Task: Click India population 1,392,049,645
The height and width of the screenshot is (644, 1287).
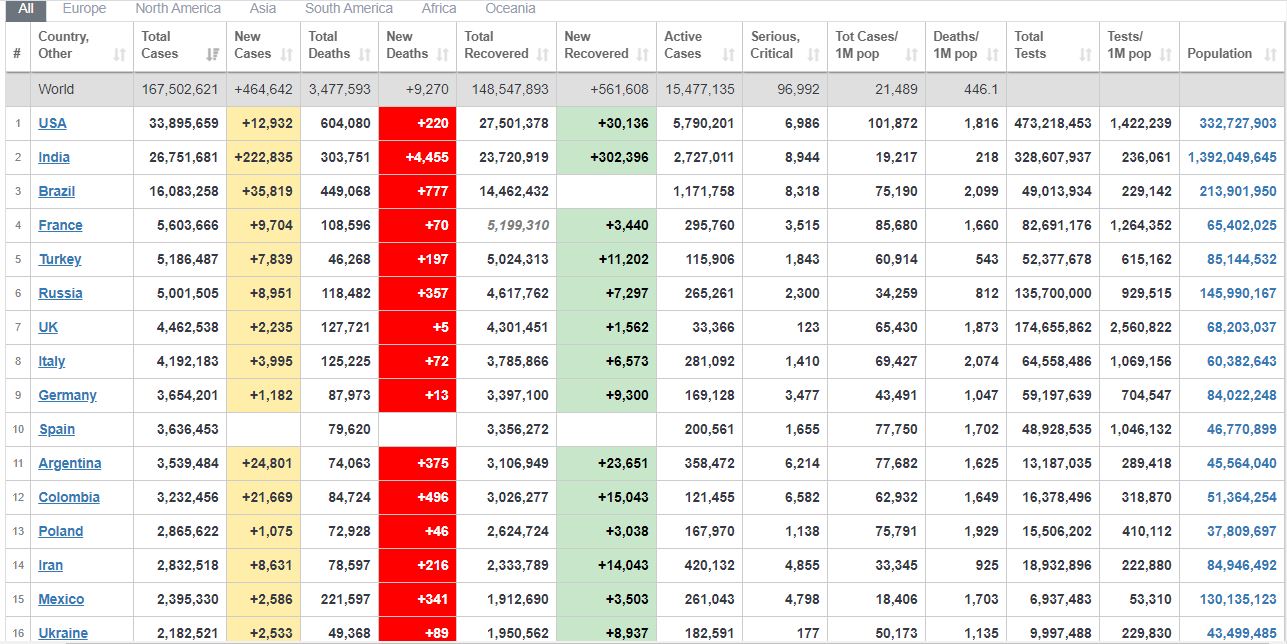Action: (1232, 157)
